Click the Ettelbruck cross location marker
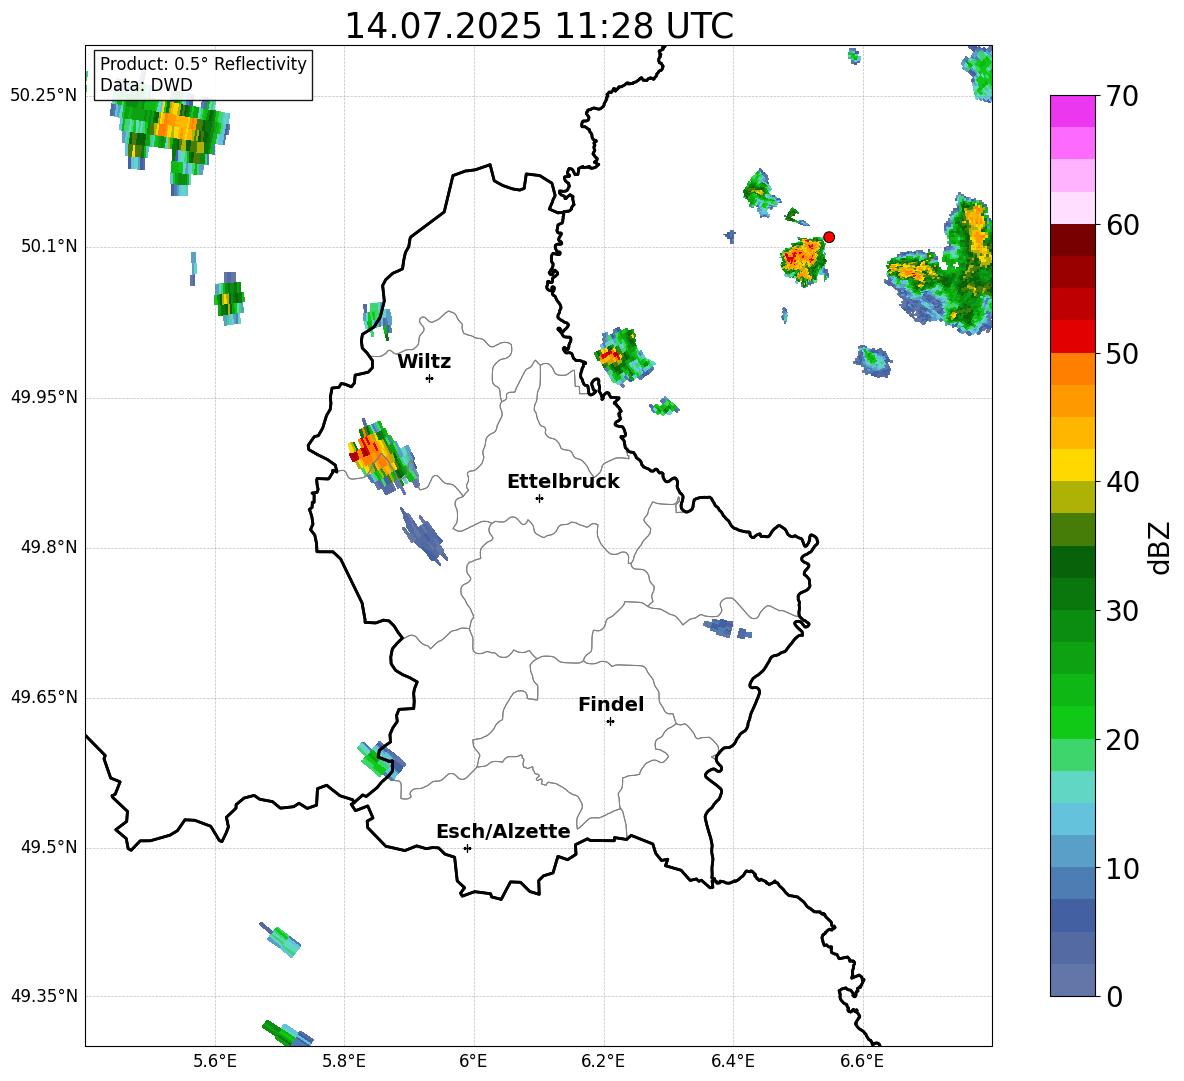Image resolution: width=1184 pixels, height=1081 pixels. point(539,498)
